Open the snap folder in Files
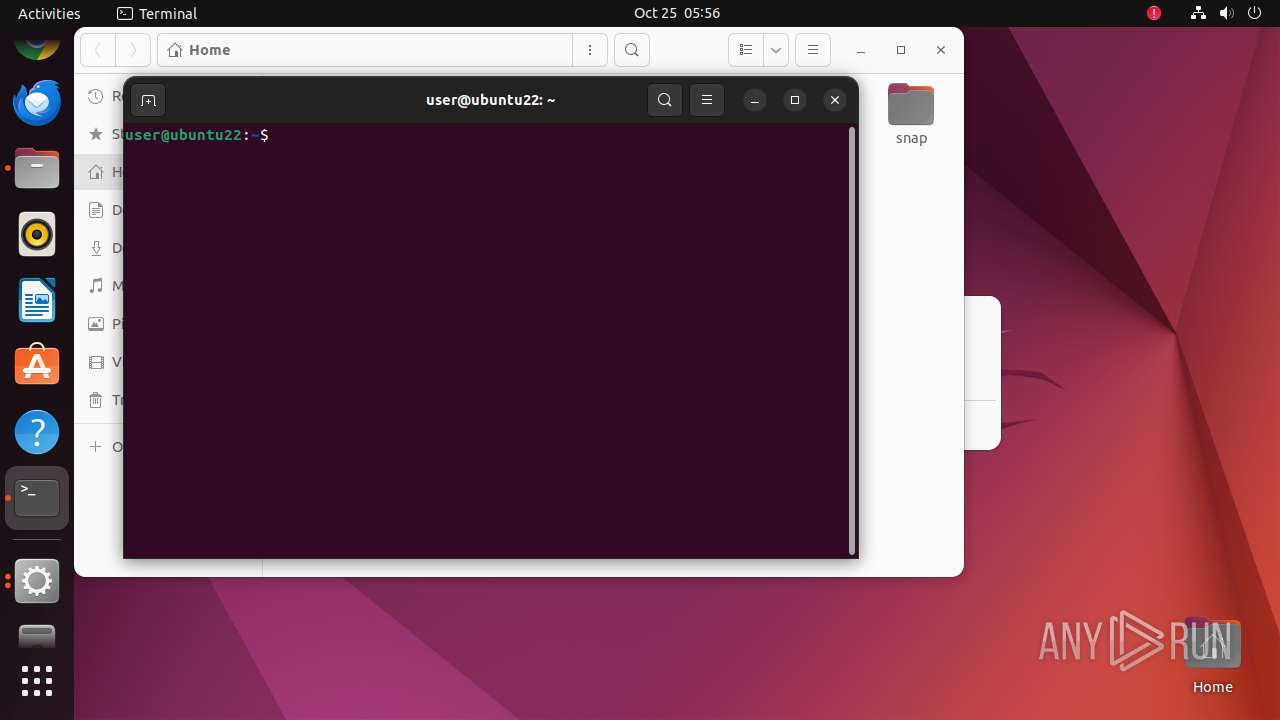Screen dimensions: 1280x720 (911, 114)
